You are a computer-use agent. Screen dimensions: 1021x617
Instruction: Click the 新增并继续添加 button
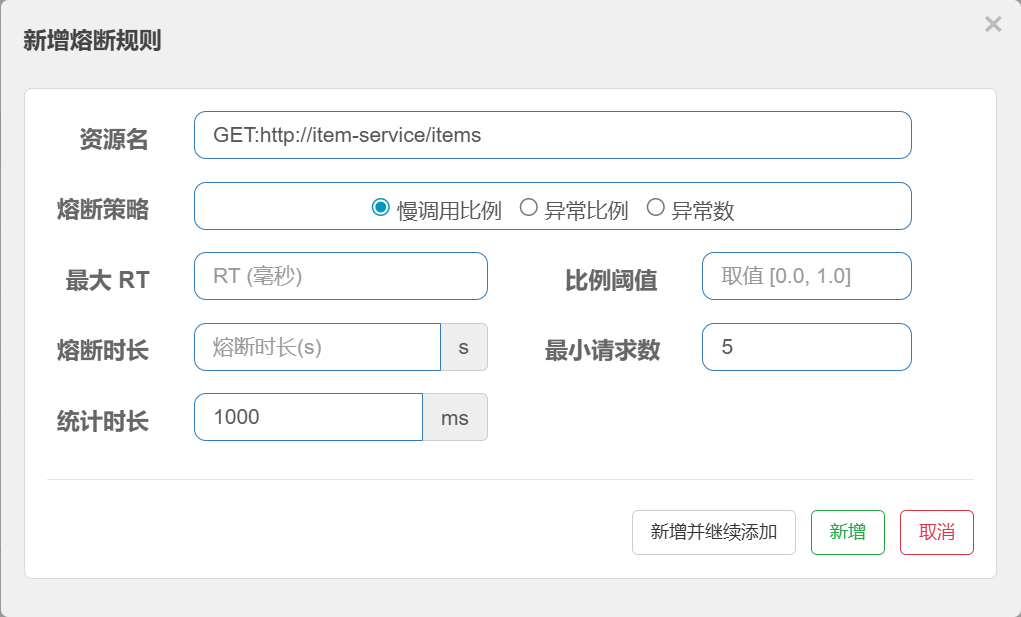click(x=714, y=532)
